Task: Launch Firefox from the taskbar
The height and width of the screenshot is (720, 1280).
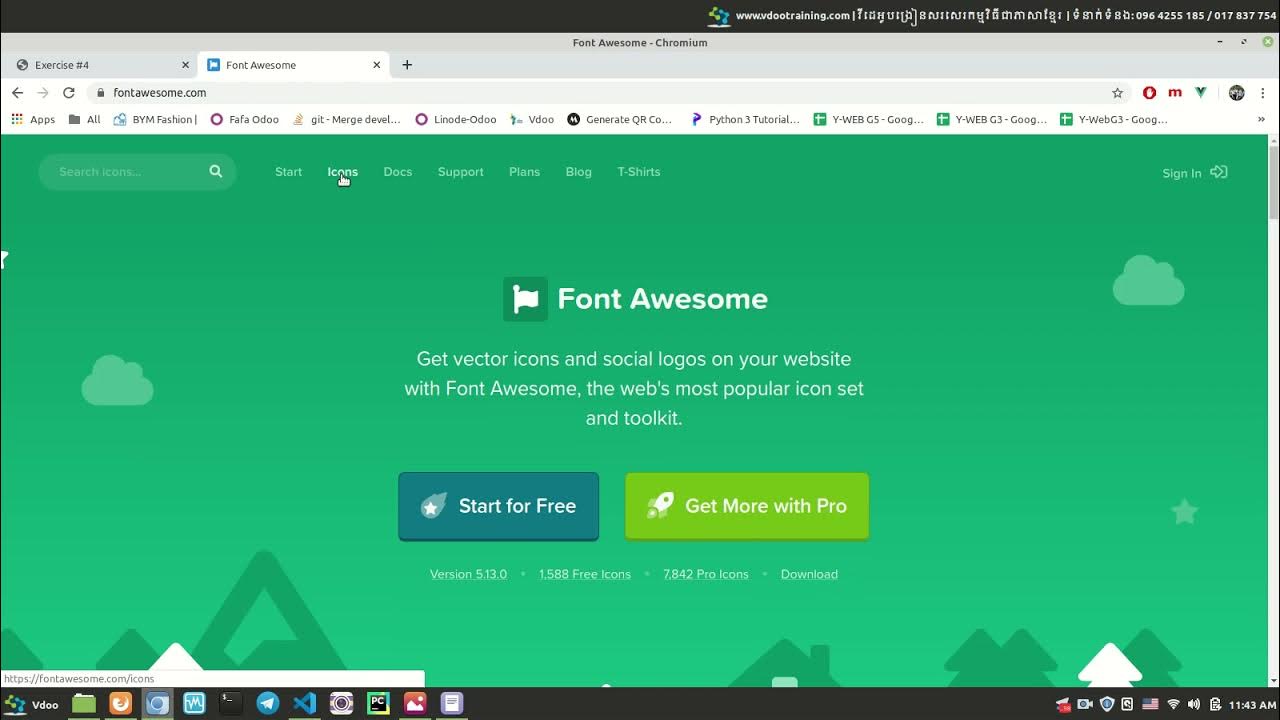Action: click(120, 703)
